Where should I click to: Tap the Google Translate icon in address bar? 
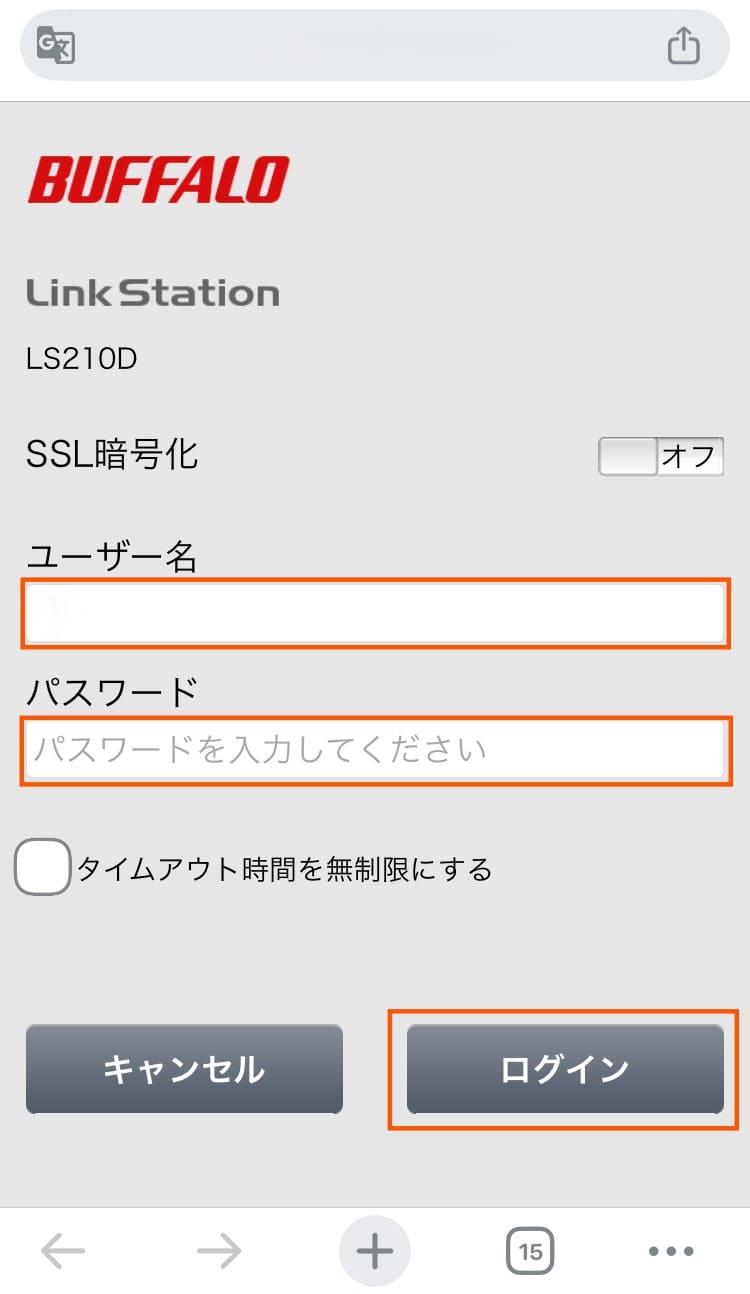click(56, 46)
